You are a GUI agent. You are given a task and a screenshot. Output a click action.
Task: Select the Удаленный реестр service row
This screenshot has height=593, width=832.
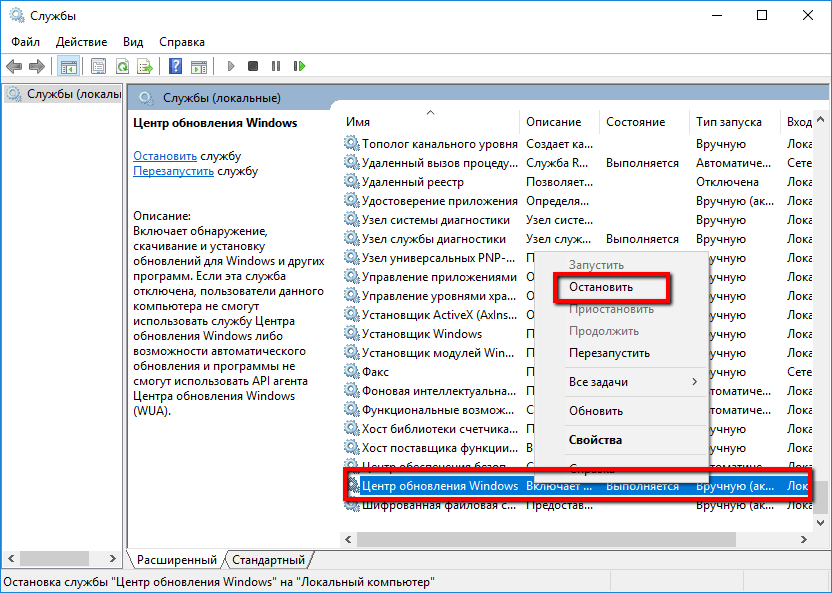pos(413,182)
